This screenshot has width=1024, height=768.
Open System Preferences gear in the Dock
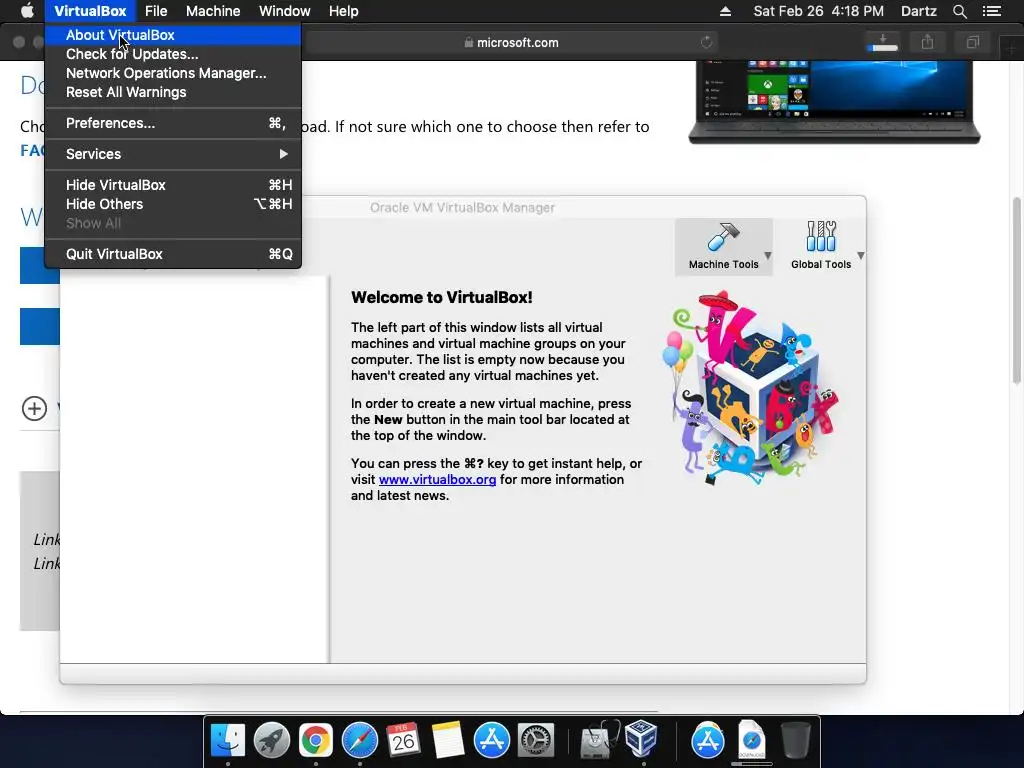click(536, 741)
